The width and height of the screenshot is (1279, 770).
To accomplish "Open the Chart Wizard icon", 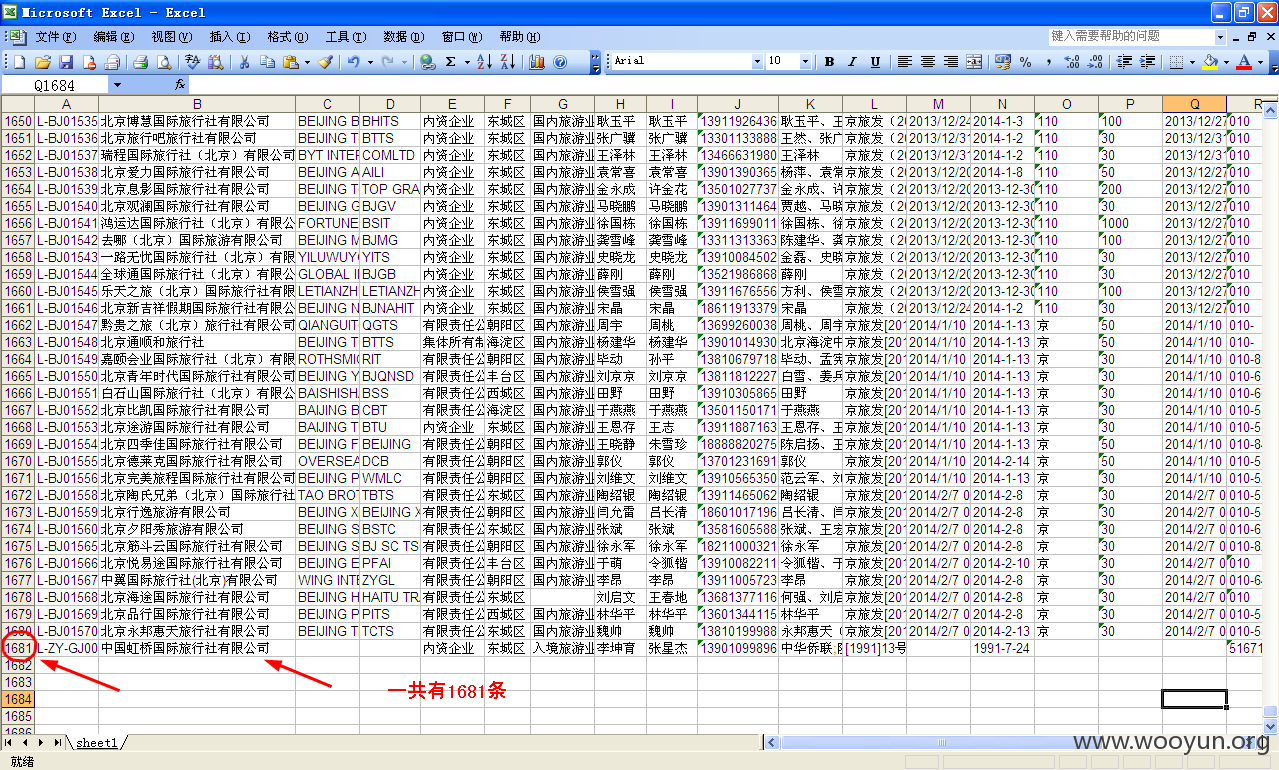I will (537, 62).
